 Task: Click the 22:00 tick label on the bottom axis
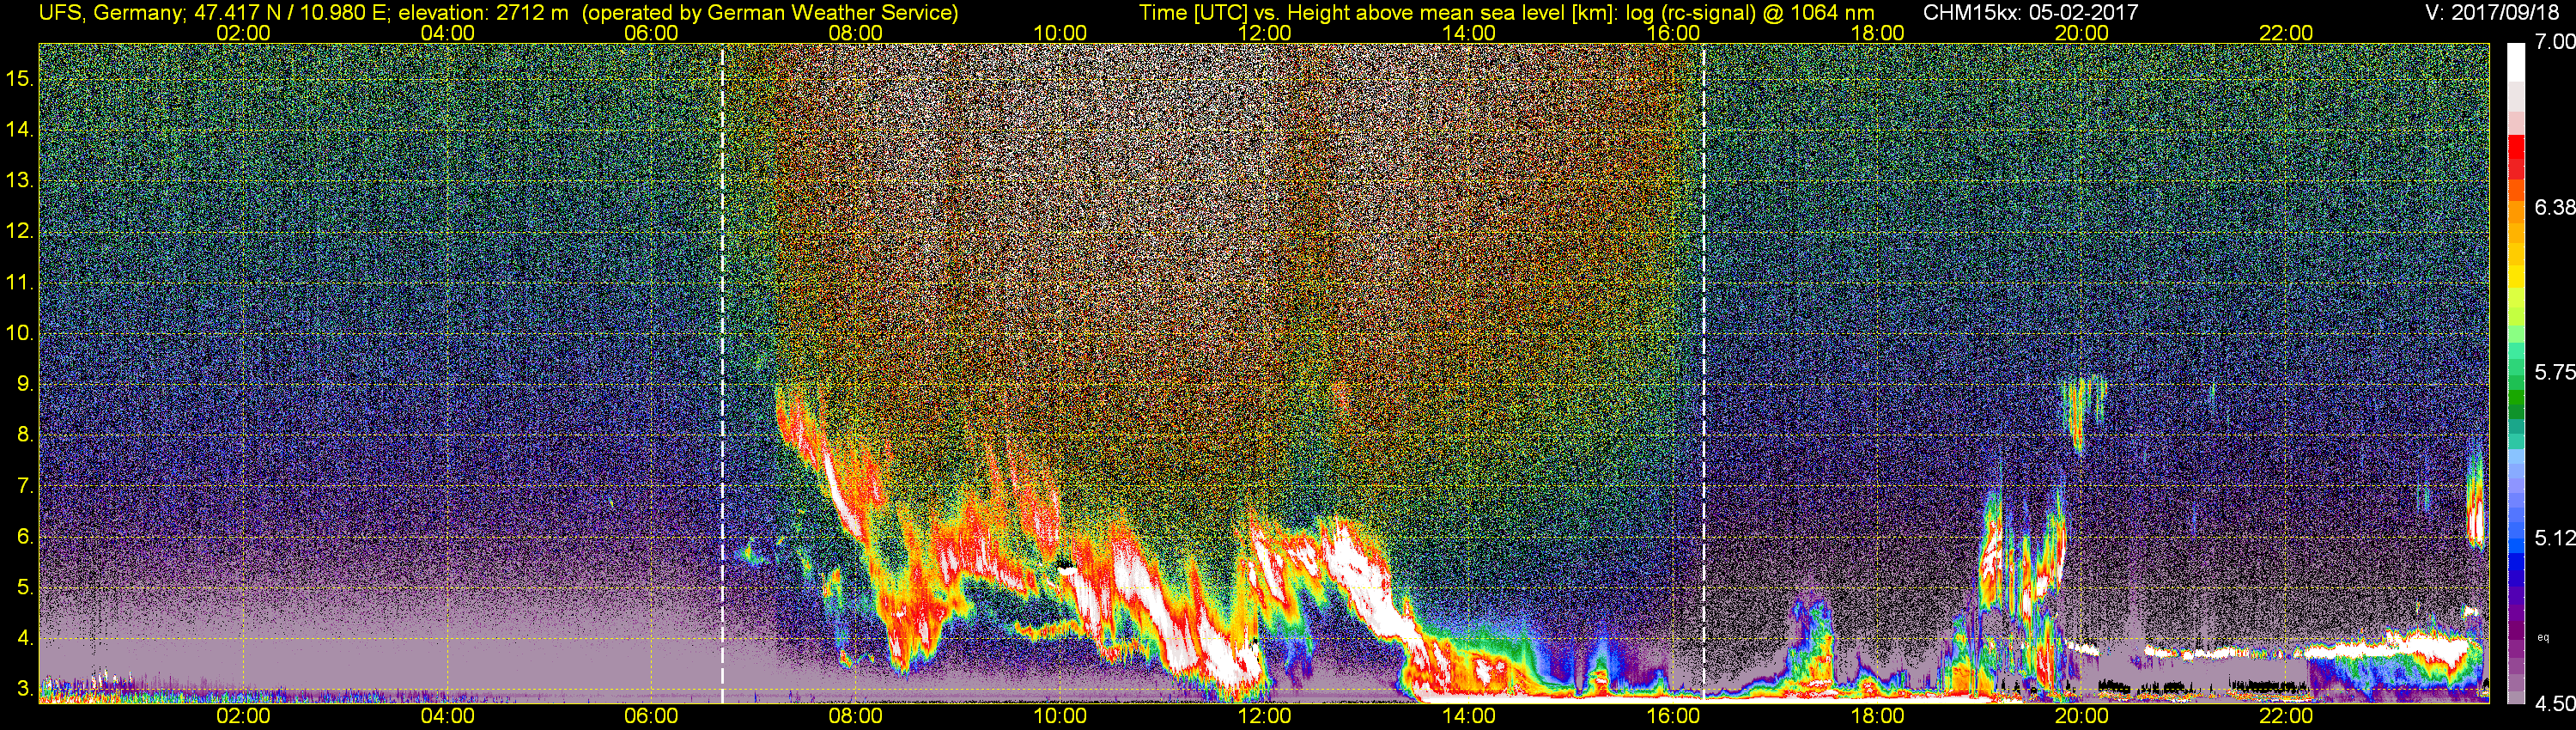(x=2286, y=716)
